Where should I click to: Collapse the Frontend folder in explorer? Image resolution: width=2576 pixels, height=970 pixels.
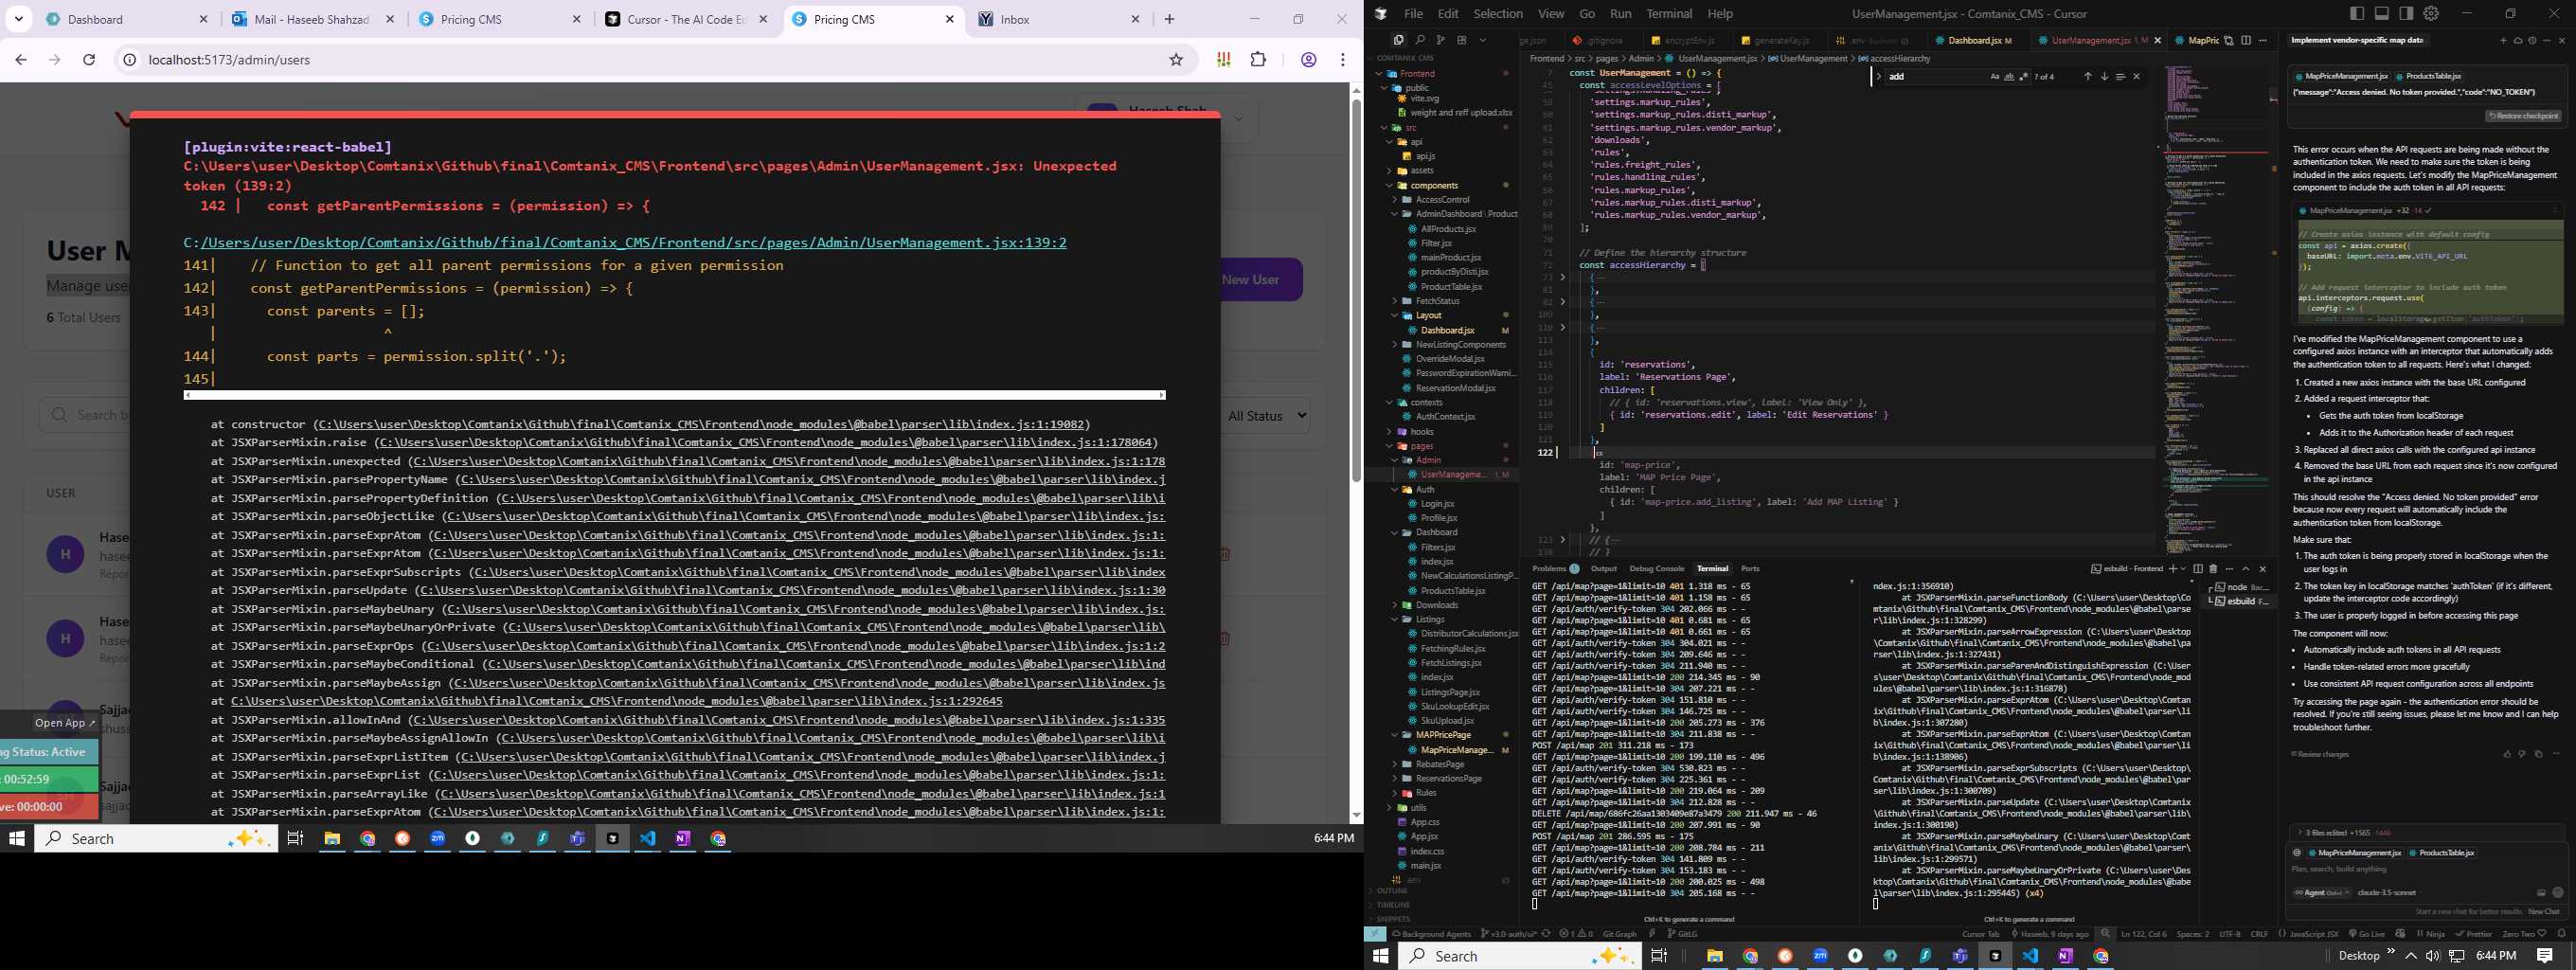1417,73
